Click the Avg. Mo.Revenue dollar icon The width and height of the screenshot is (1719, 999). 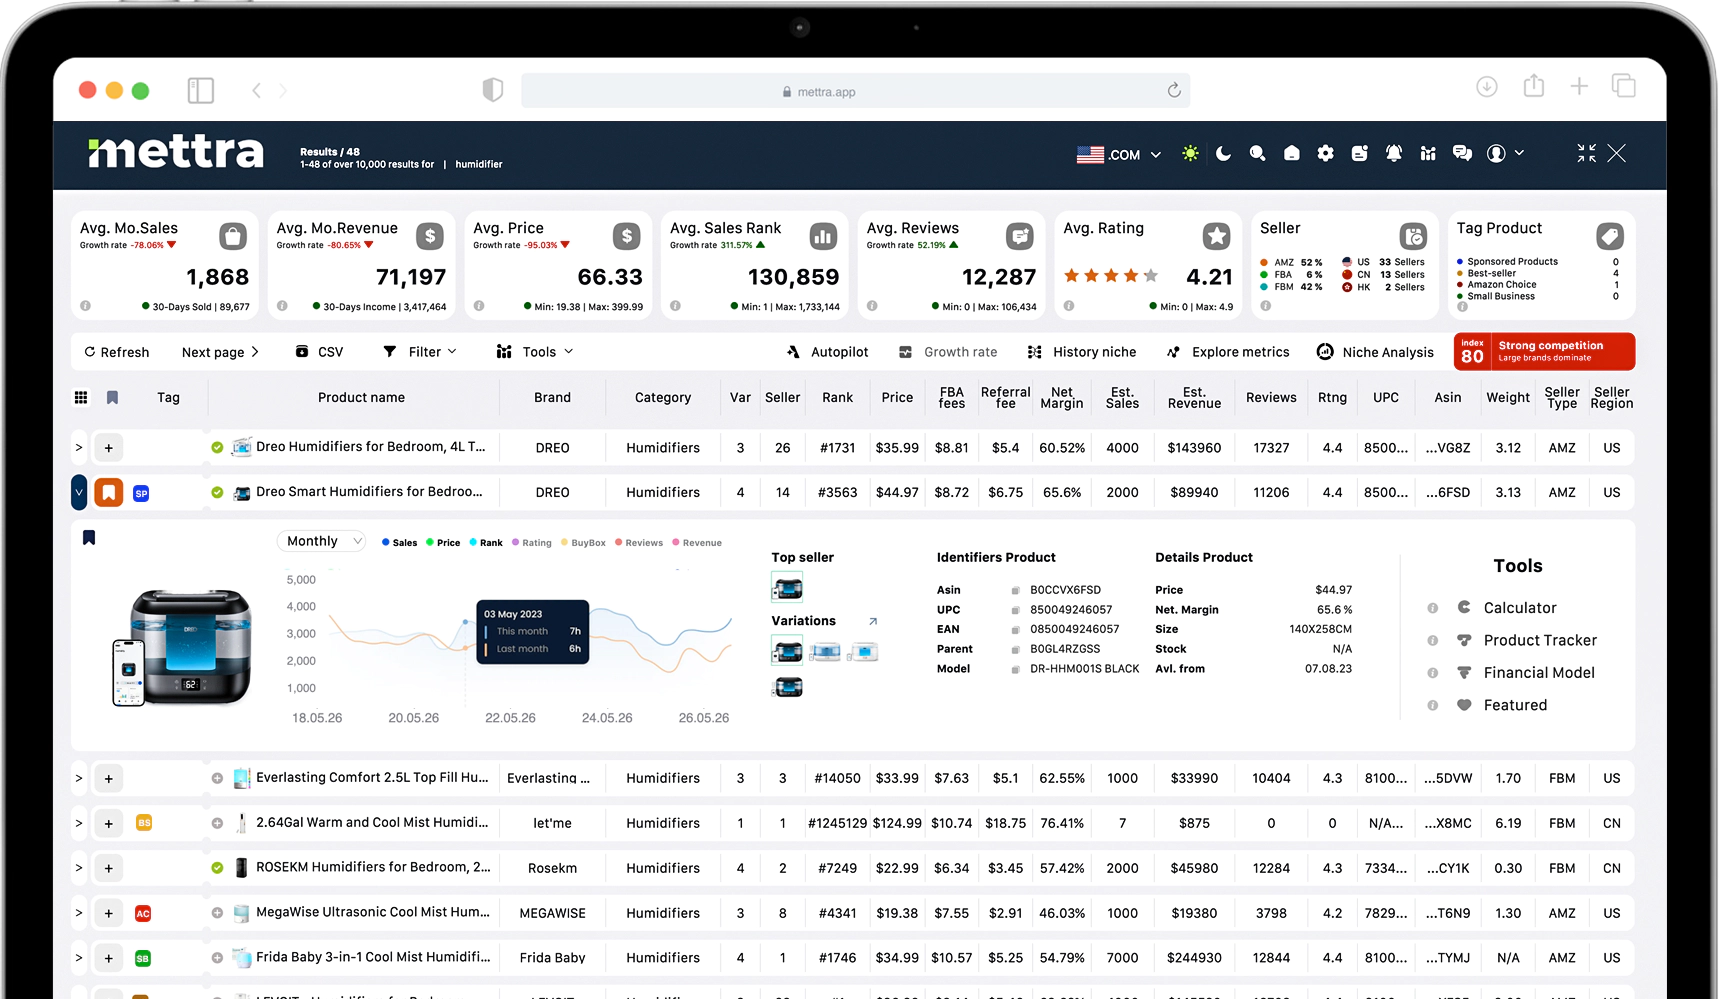tap(430, 236)
